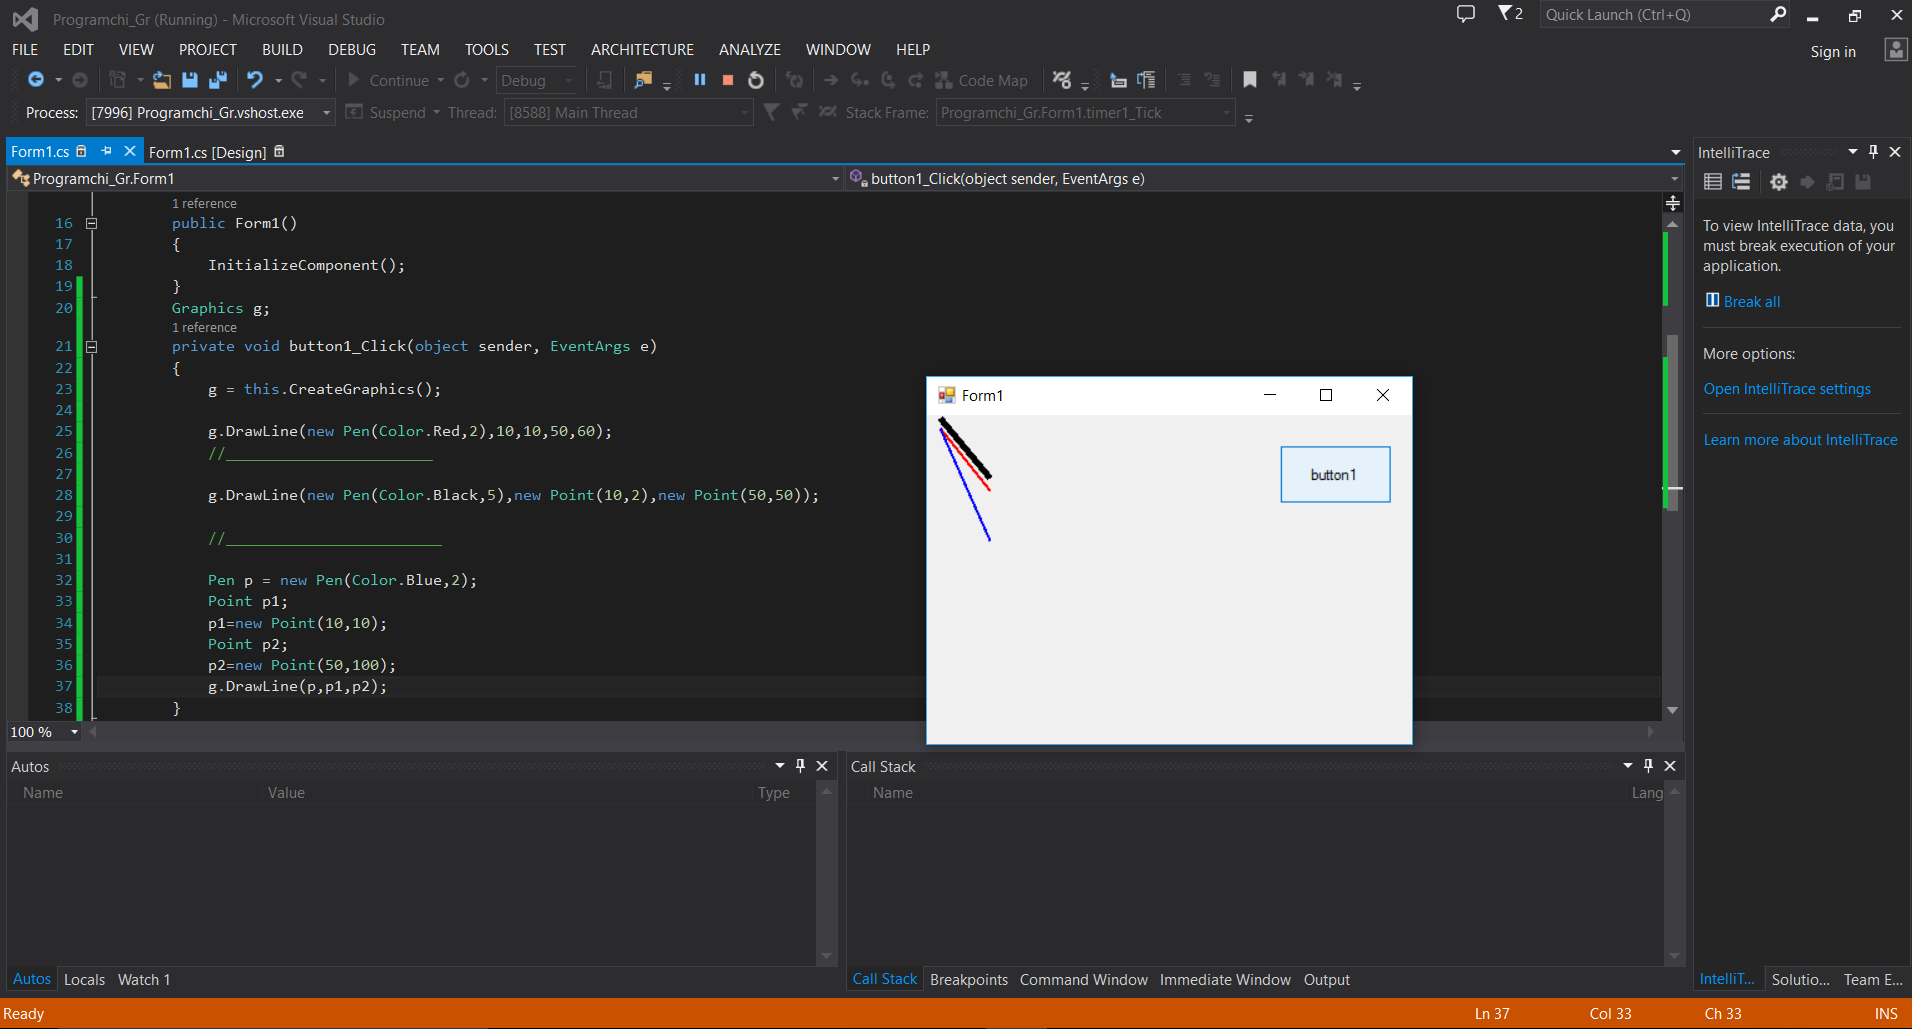Switch to the Breakpoints tab
This screenshot has height=1029, width=1912.
click(969, 980)
